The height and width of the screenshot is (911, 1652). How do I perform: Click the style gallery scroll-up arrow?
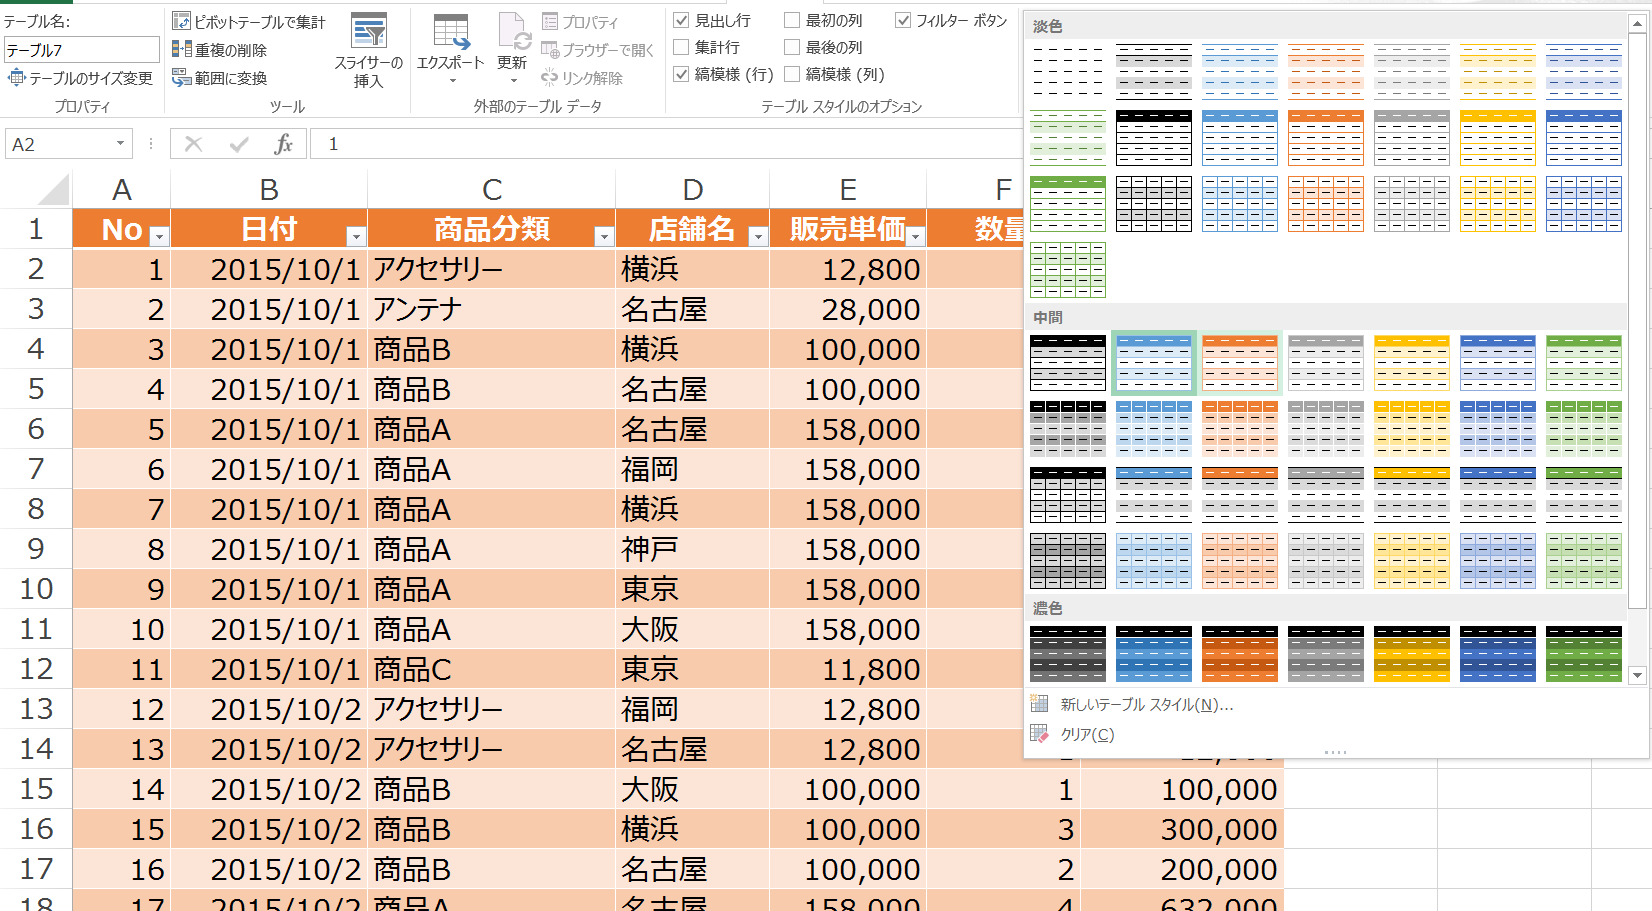pos(1637,25)
